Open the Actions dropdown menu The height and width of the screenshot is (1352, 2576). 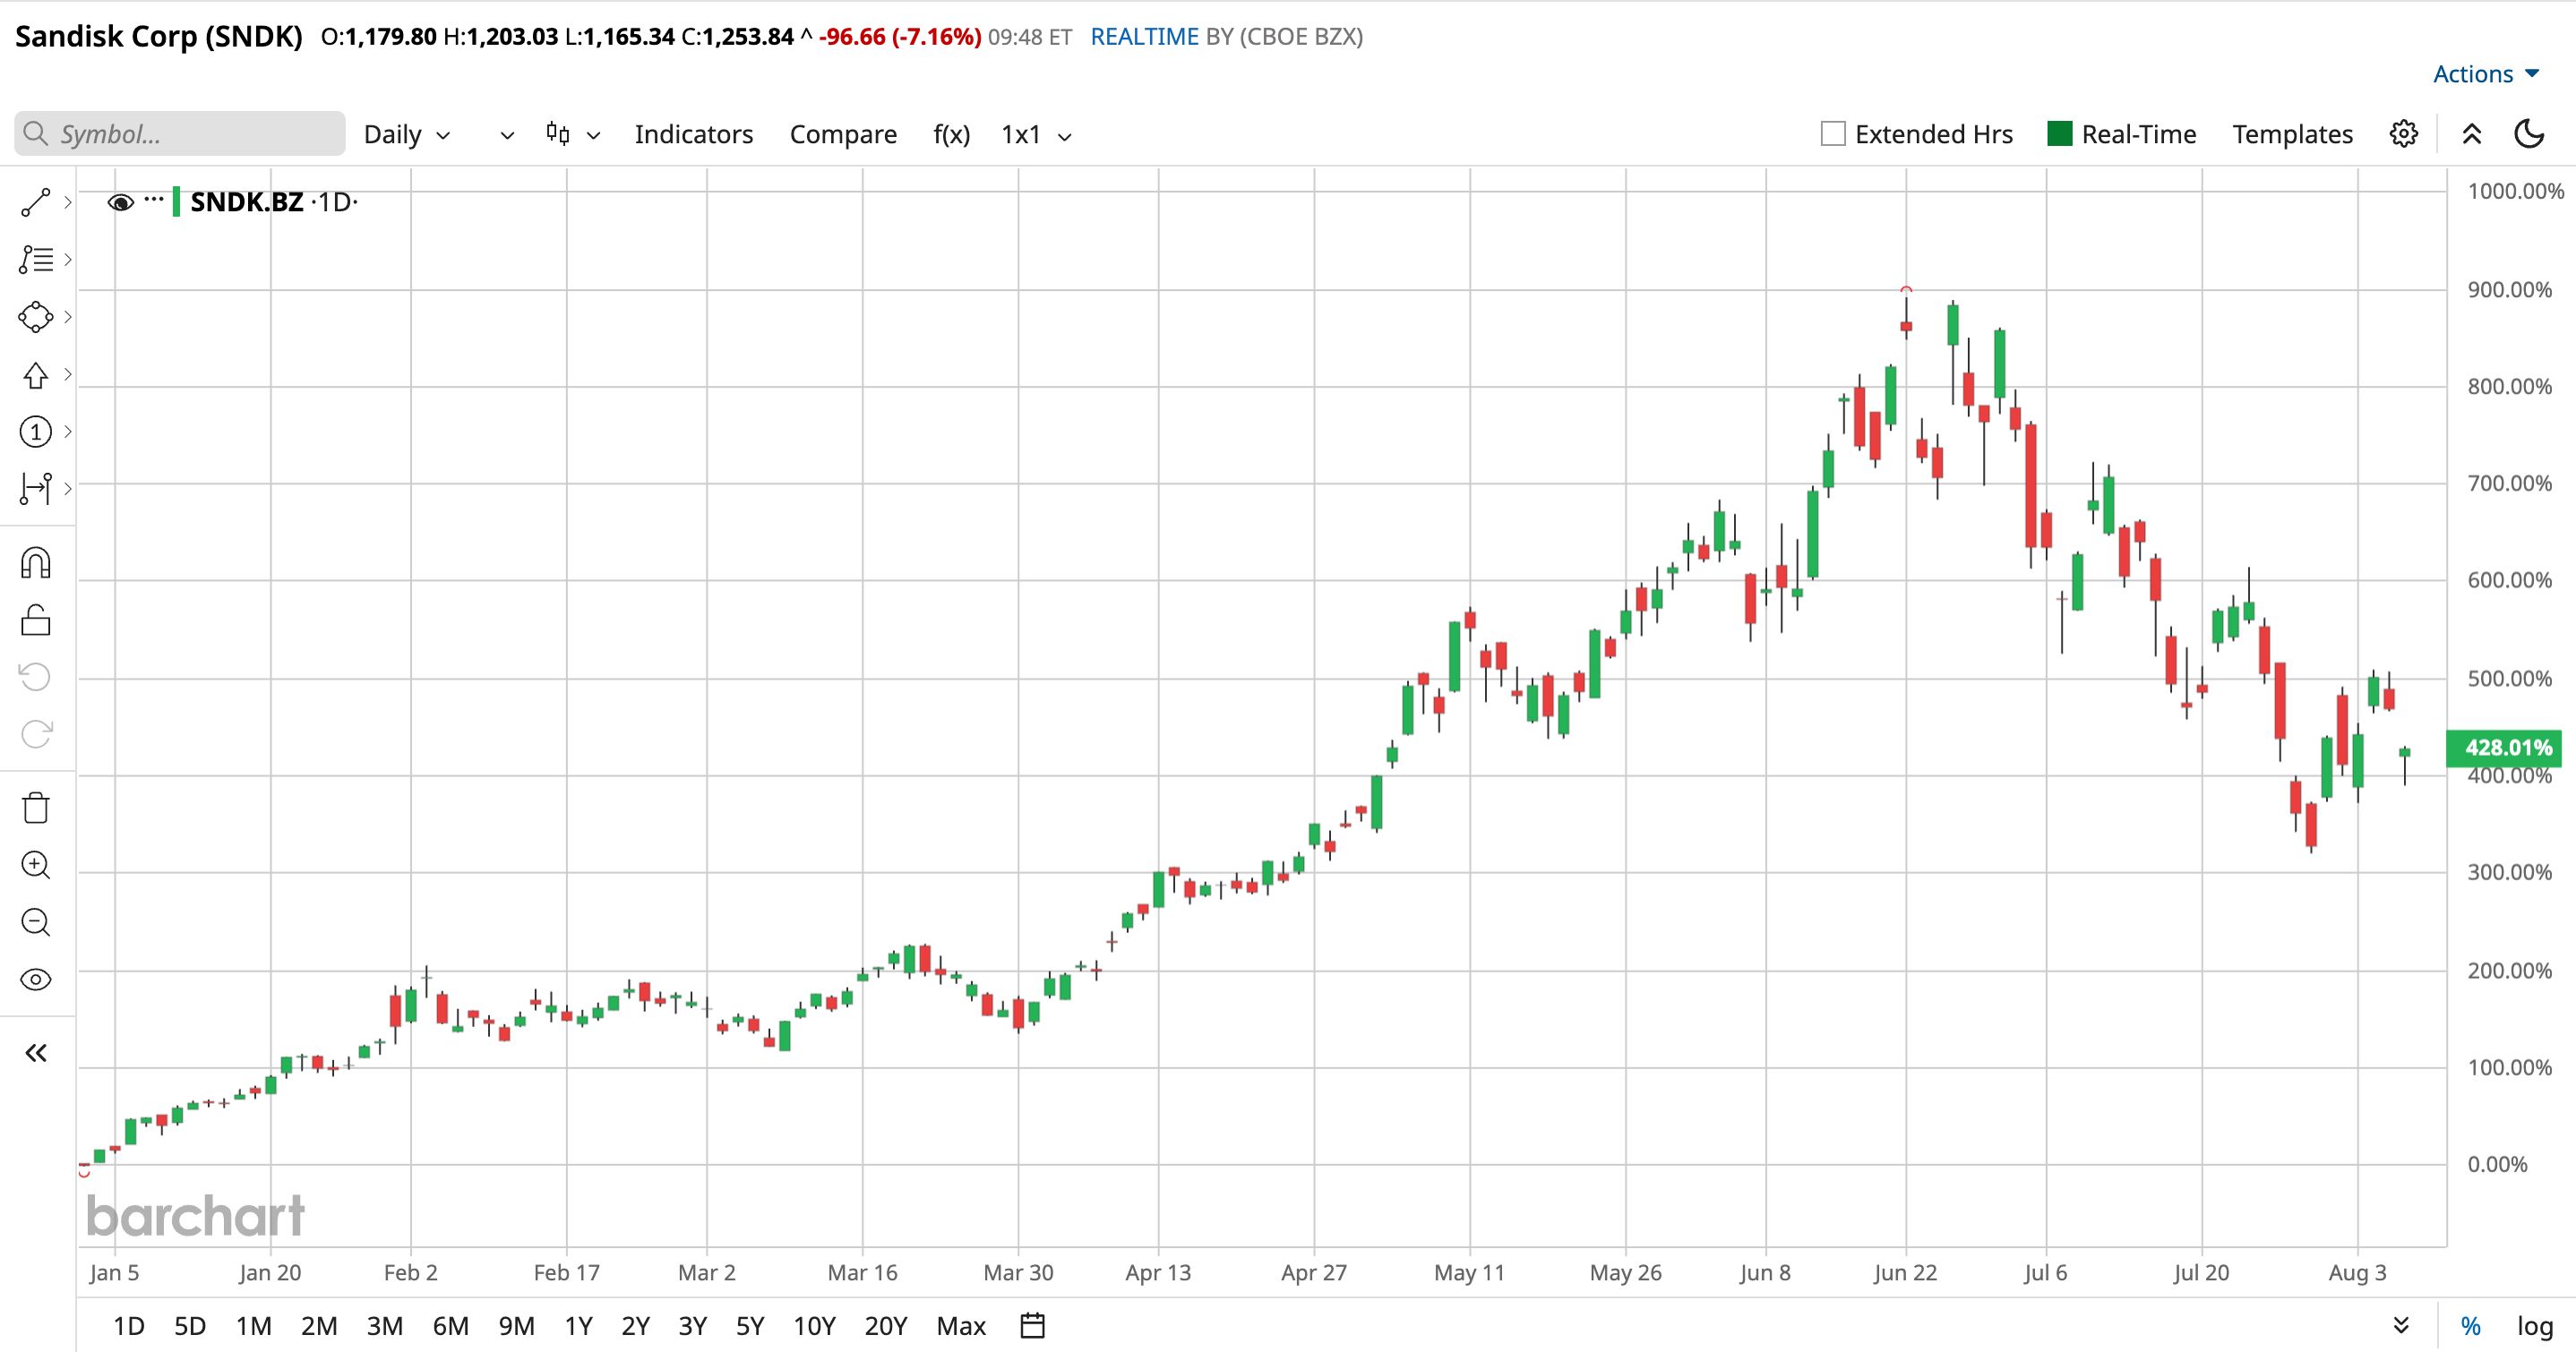coord(2486,74)
